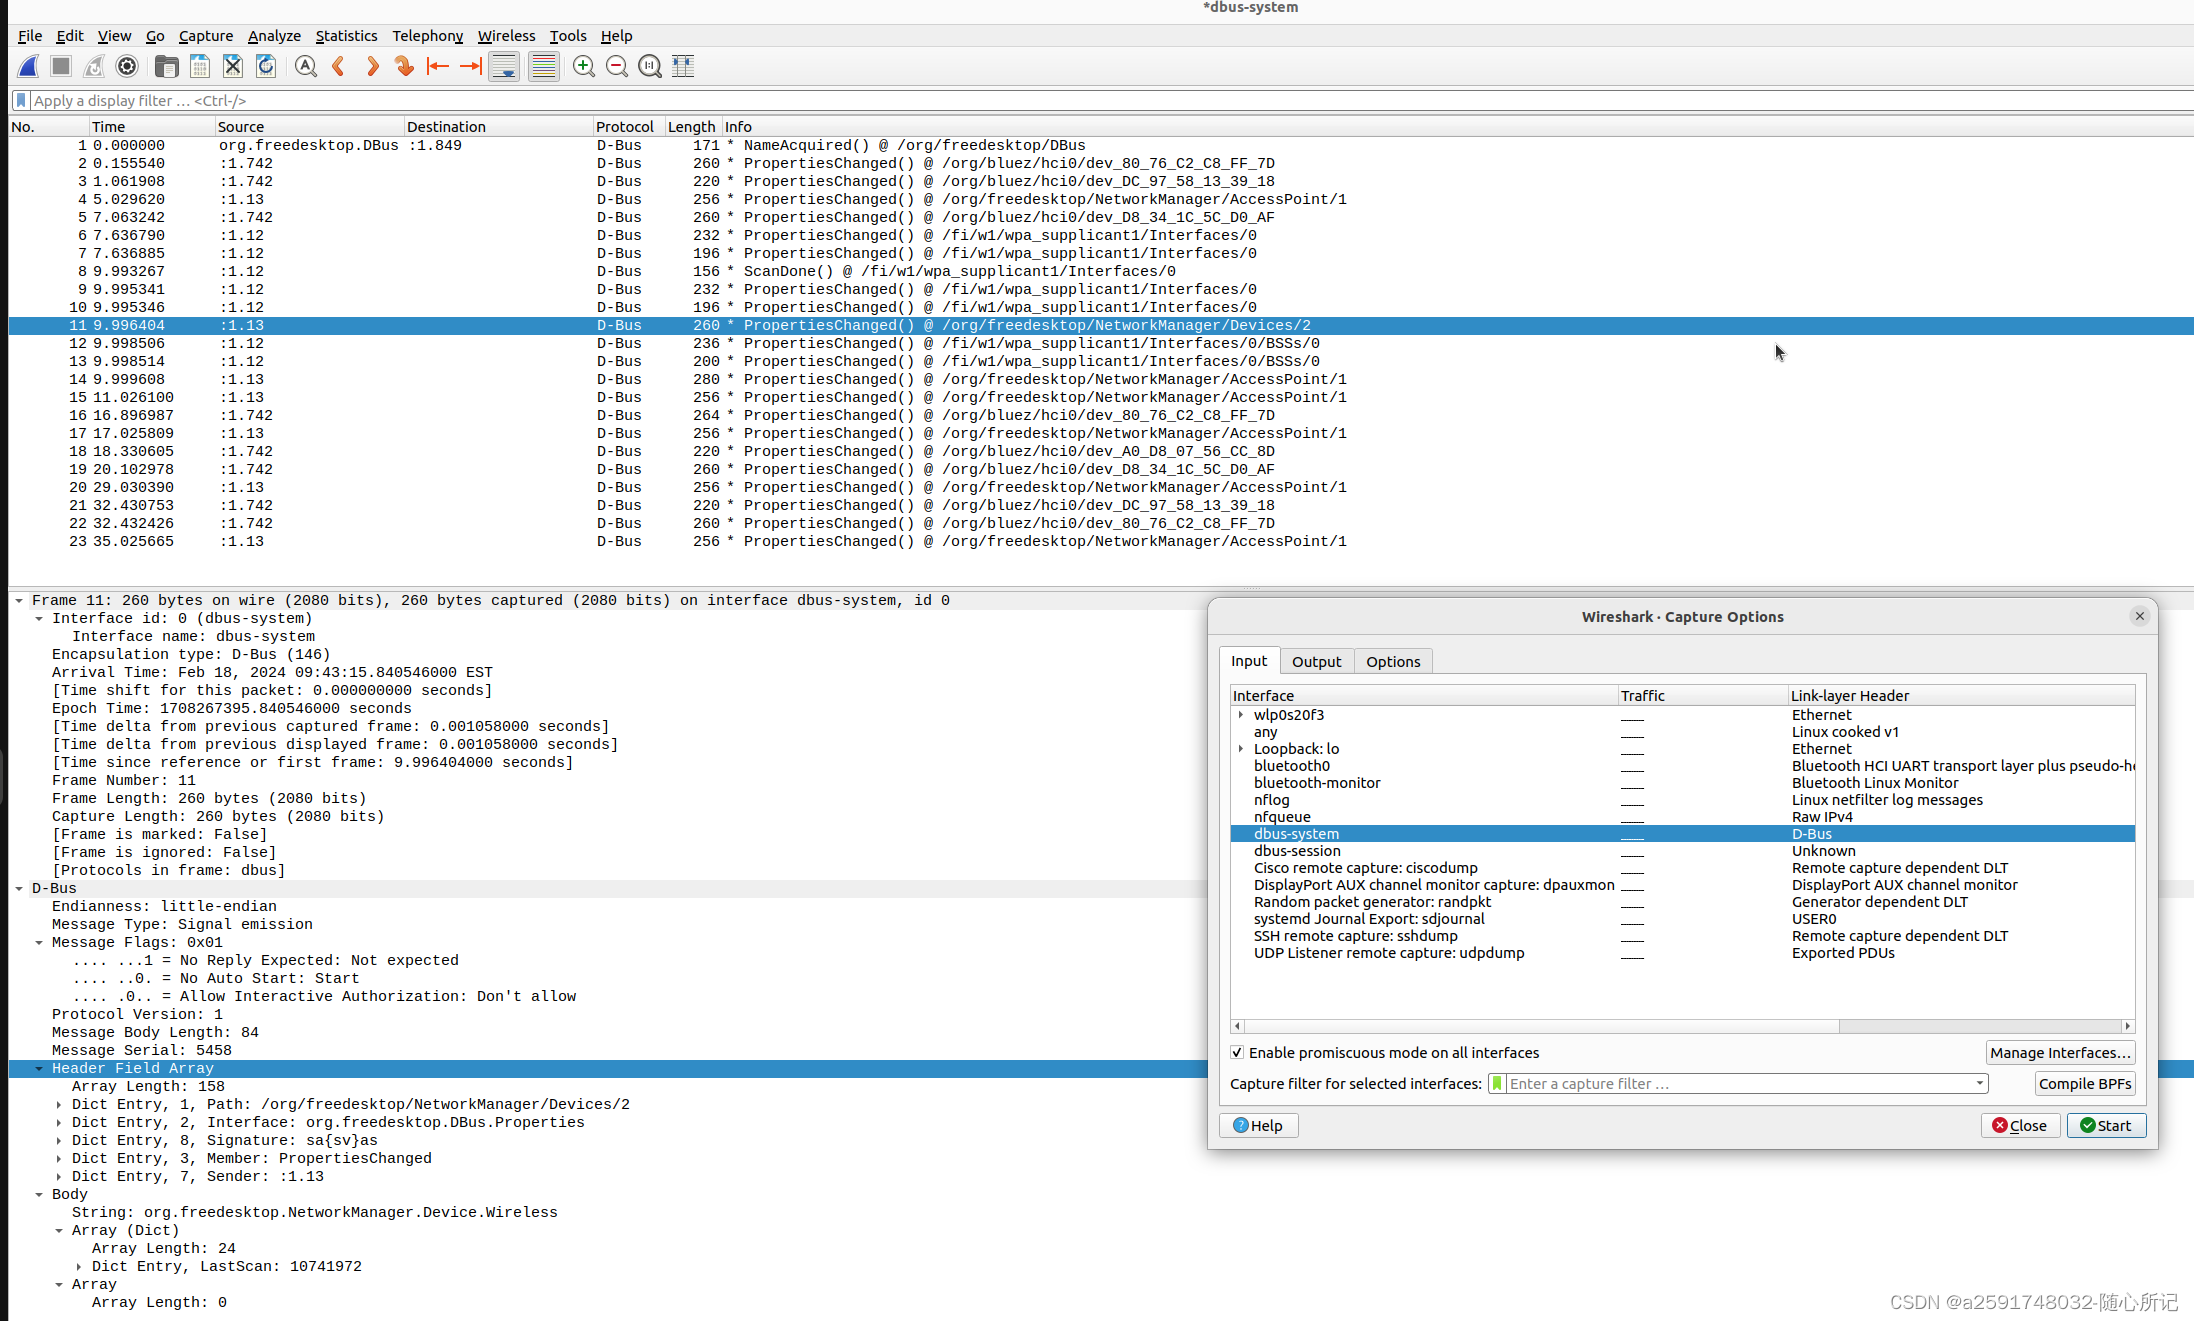The width and height of the screenshot is (2194, 1321).
Task: Collapse the Header Field Array tree node
Action: pyautogui.click(x=39, y=1068)
